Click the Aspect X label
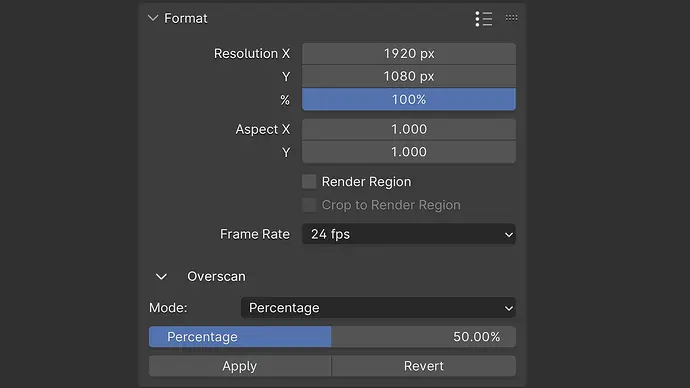Image resolution: width=690 pixels, height=388 pixels. click(263, 129)
